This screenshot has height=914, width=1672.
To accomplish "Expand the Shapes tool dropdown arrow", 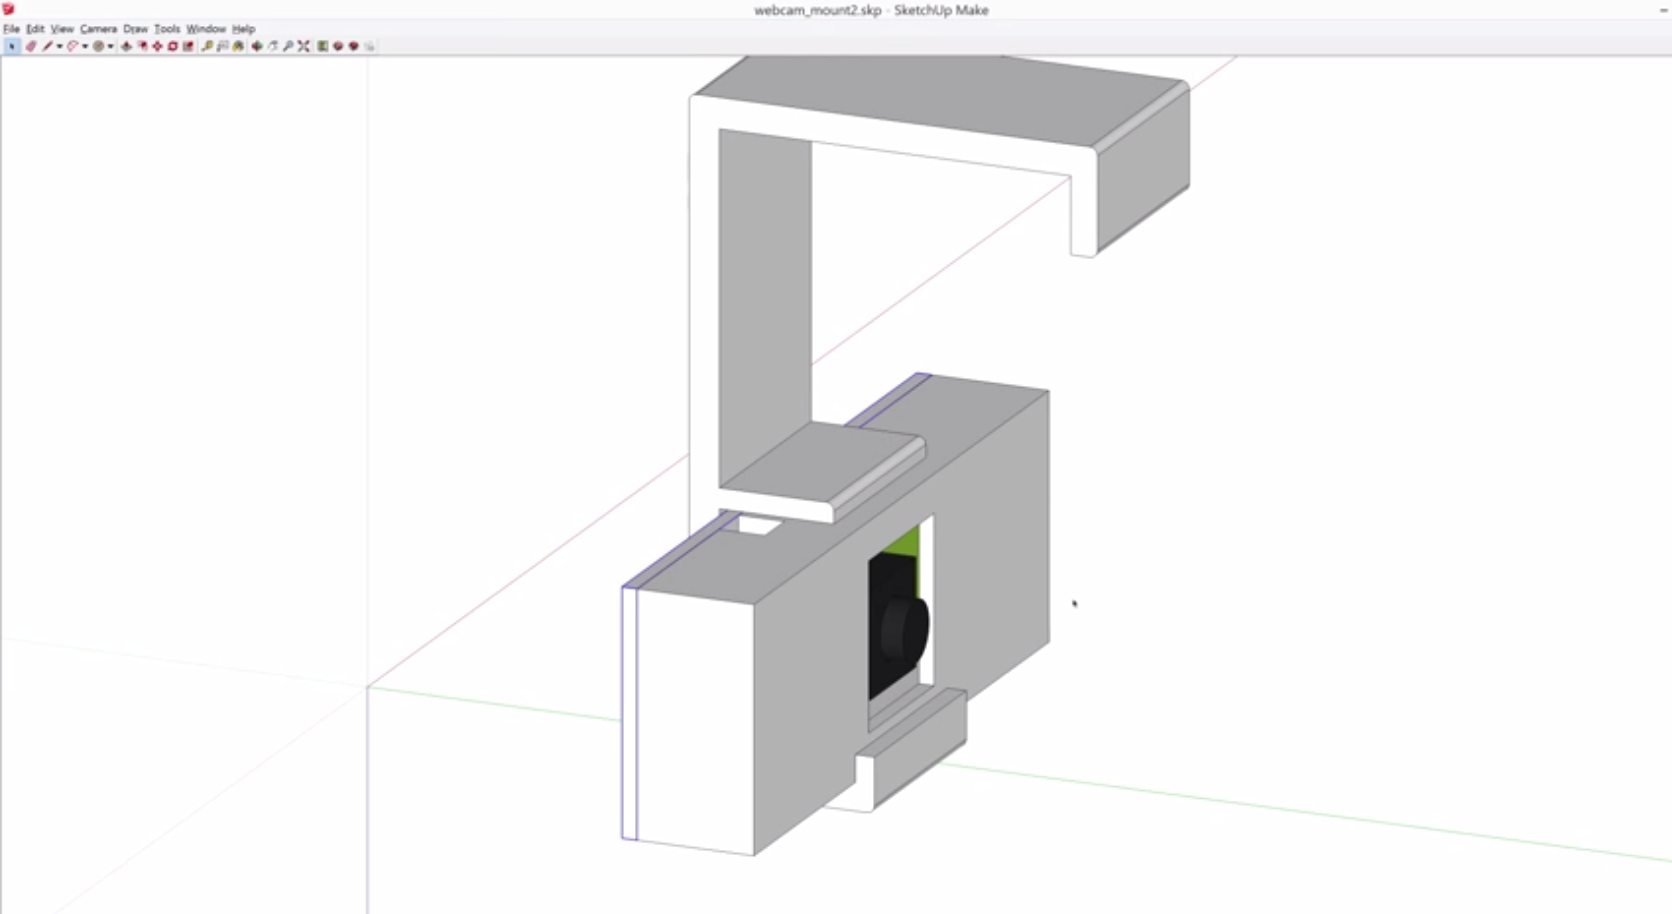I will click(110, 46).
